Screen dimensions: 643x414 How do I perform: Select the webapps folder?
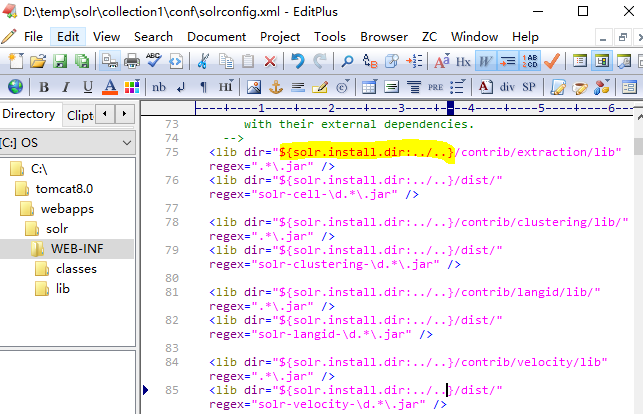click(x=67, y=209)
